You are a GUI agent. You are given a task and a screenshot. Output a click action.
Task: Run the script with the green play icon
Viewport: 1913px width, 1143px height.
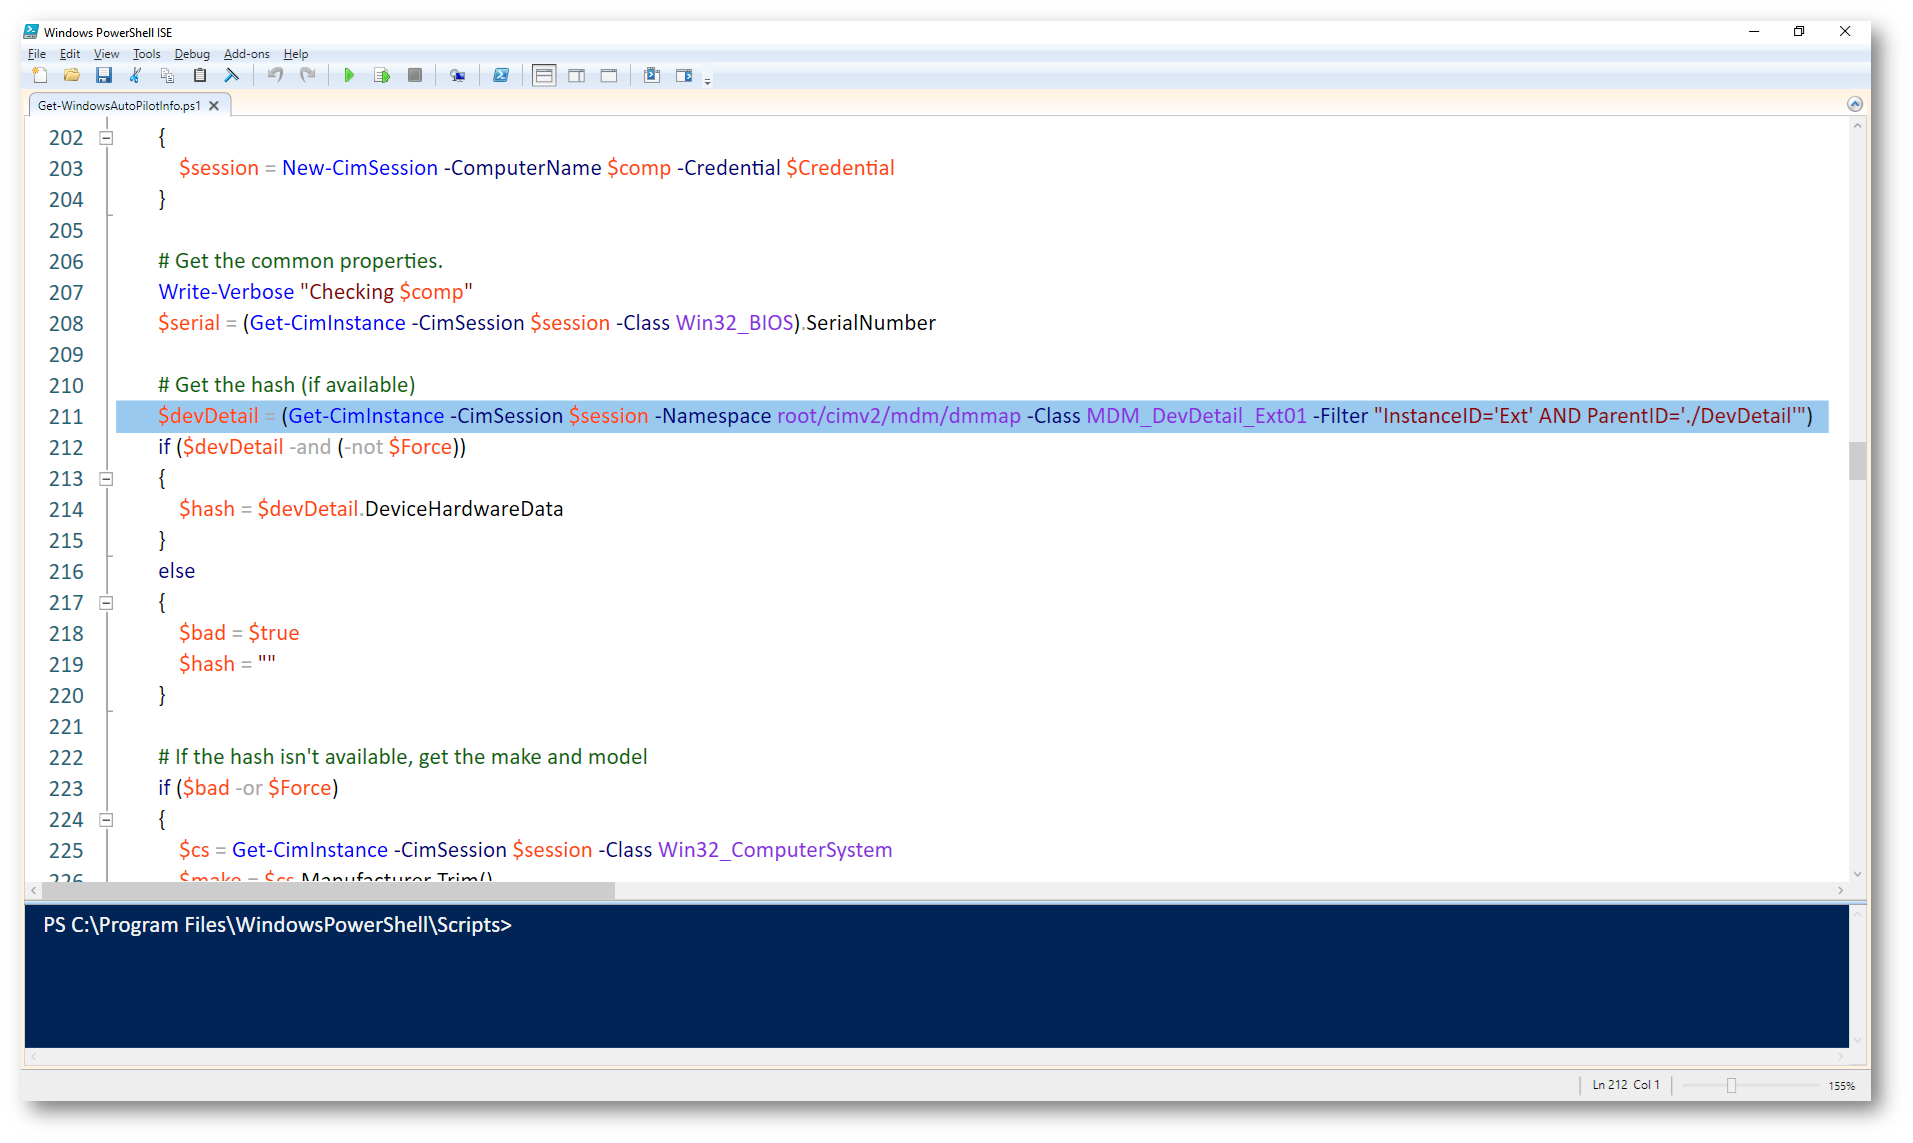point(349,76)
